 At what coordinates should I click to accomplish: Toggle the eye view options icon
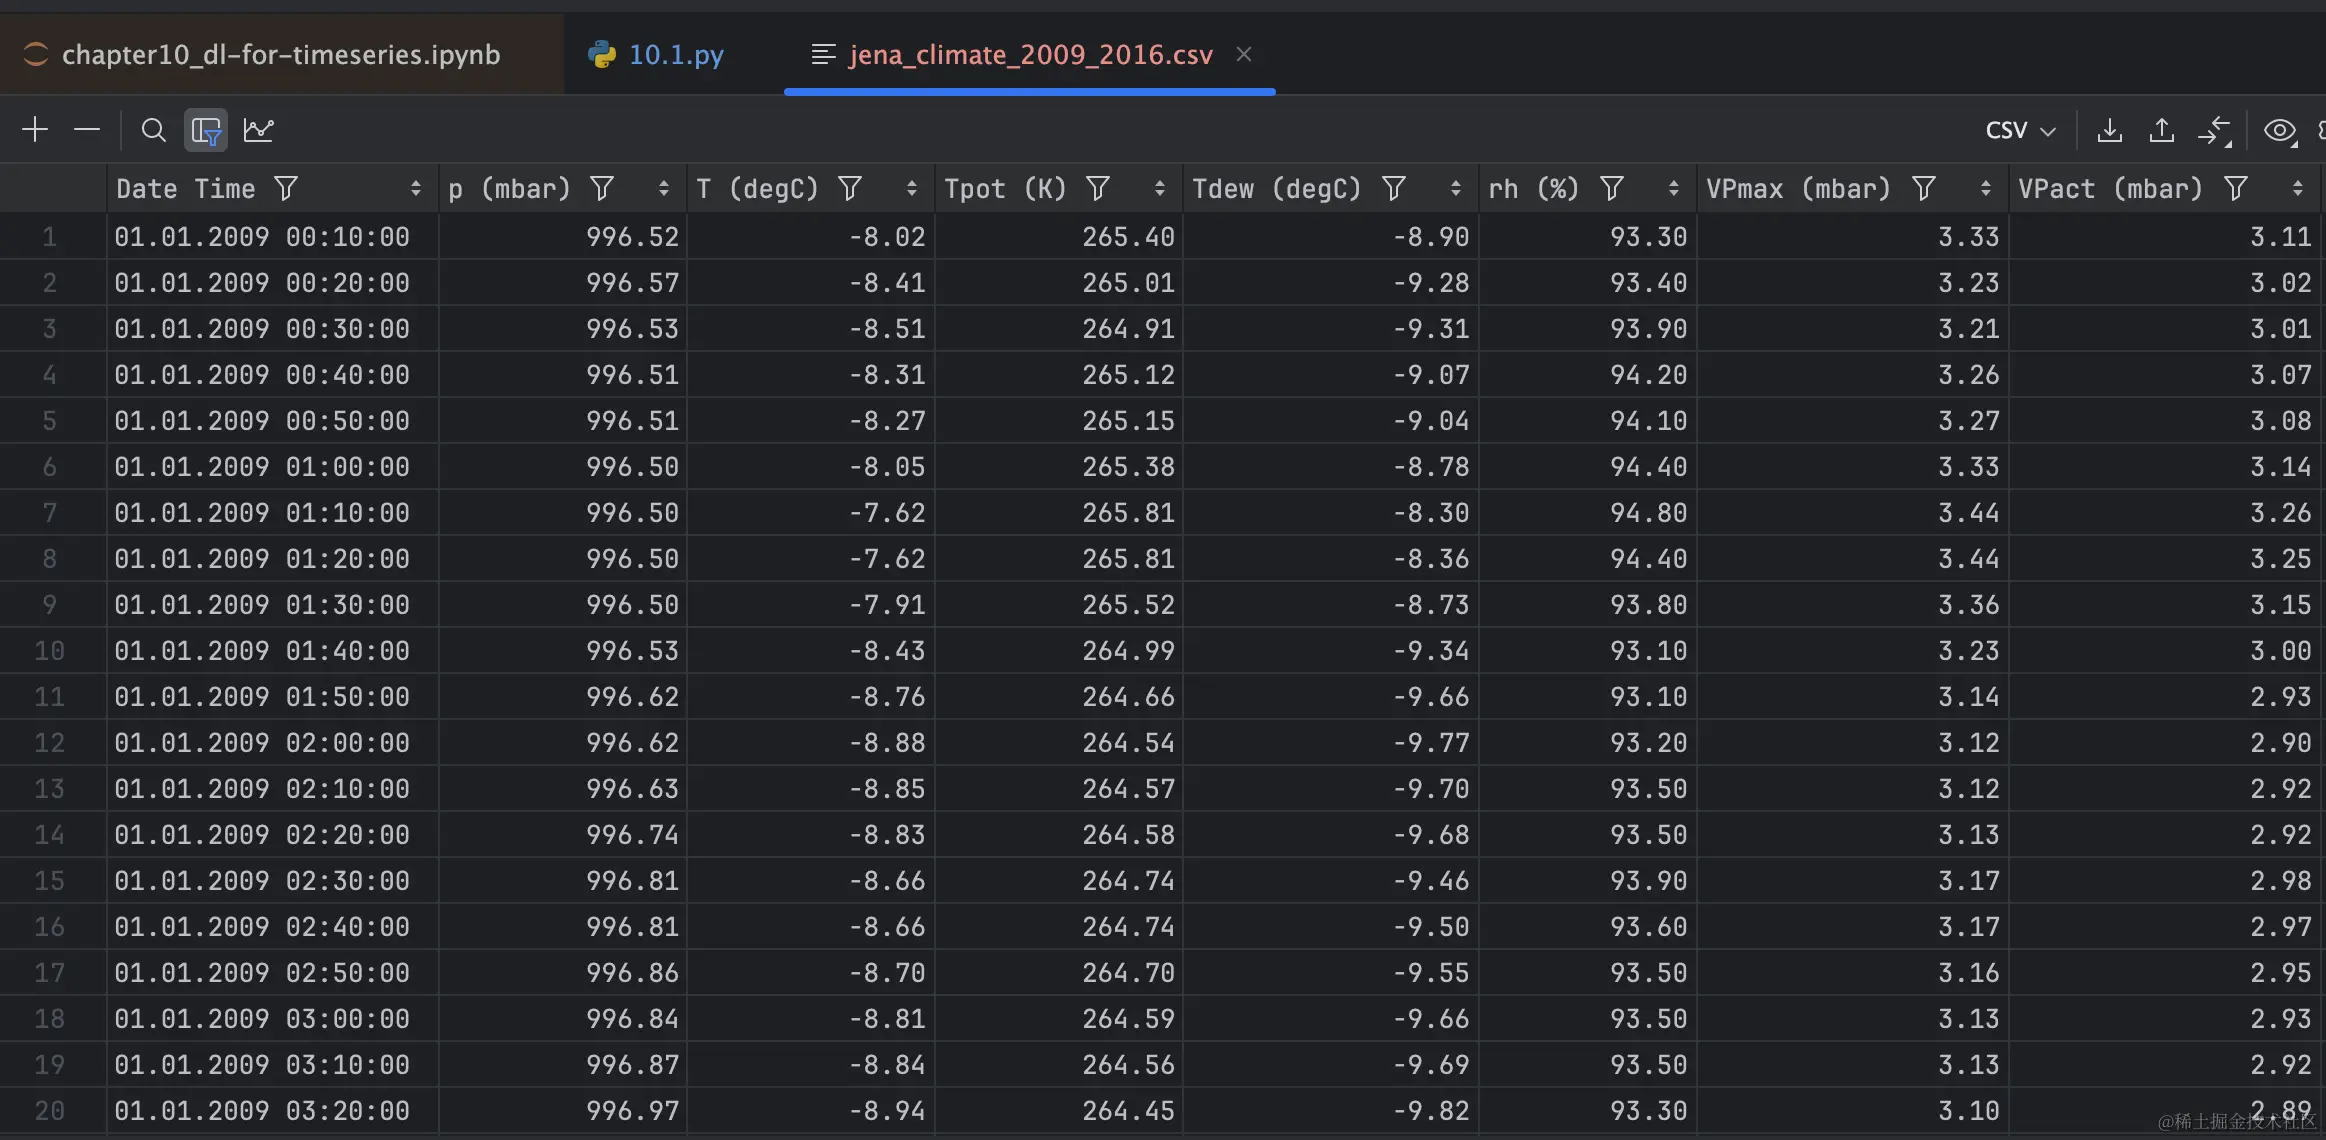(x=2279, y=130)
